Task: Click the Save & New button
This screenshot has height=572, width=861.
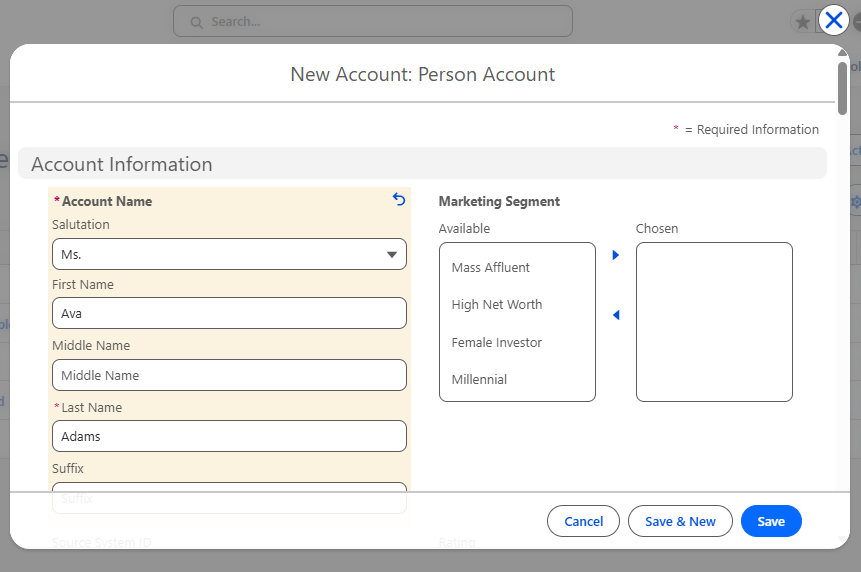Action: coord(680,521)
